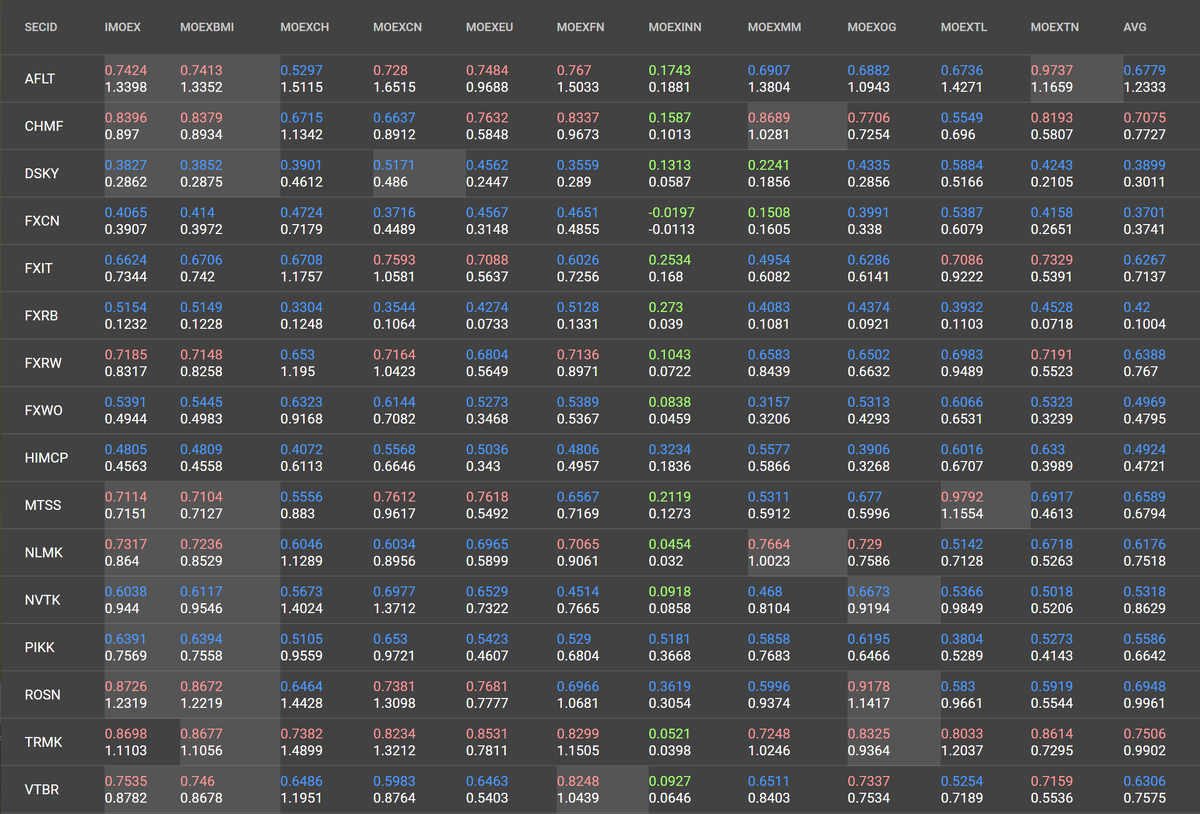This screenshot has width=1200, height=814.
Task: Click value 0.7664 in NLMK MOEXMM cell
Action: (x=768, y=545)
